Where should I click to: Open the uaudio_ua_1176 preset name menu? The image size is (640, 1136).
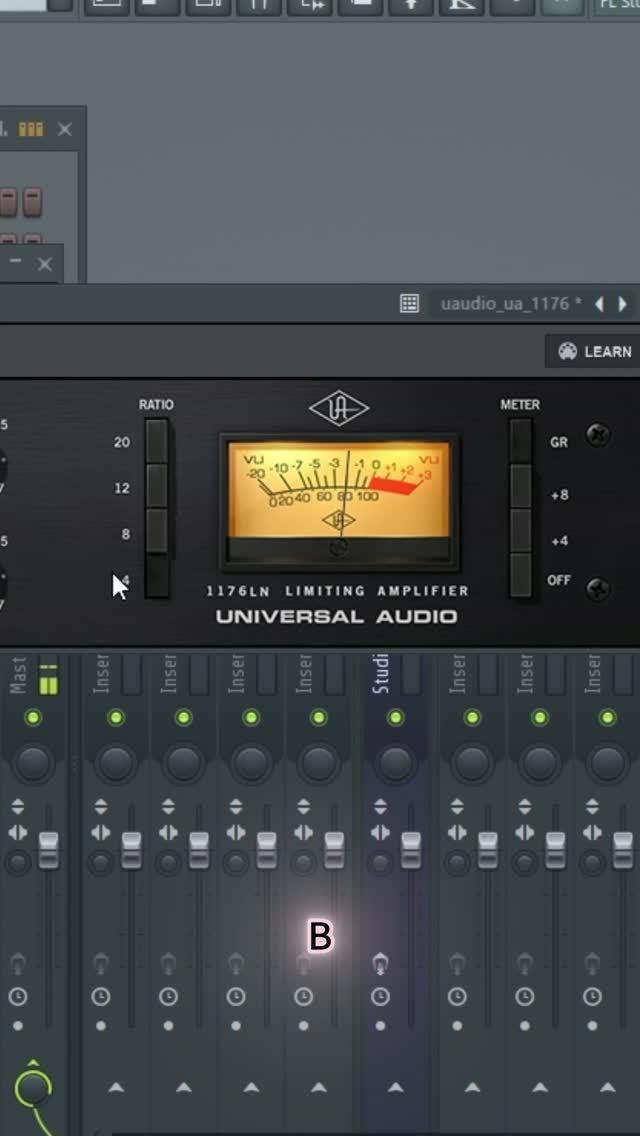(x=510, y=304)
